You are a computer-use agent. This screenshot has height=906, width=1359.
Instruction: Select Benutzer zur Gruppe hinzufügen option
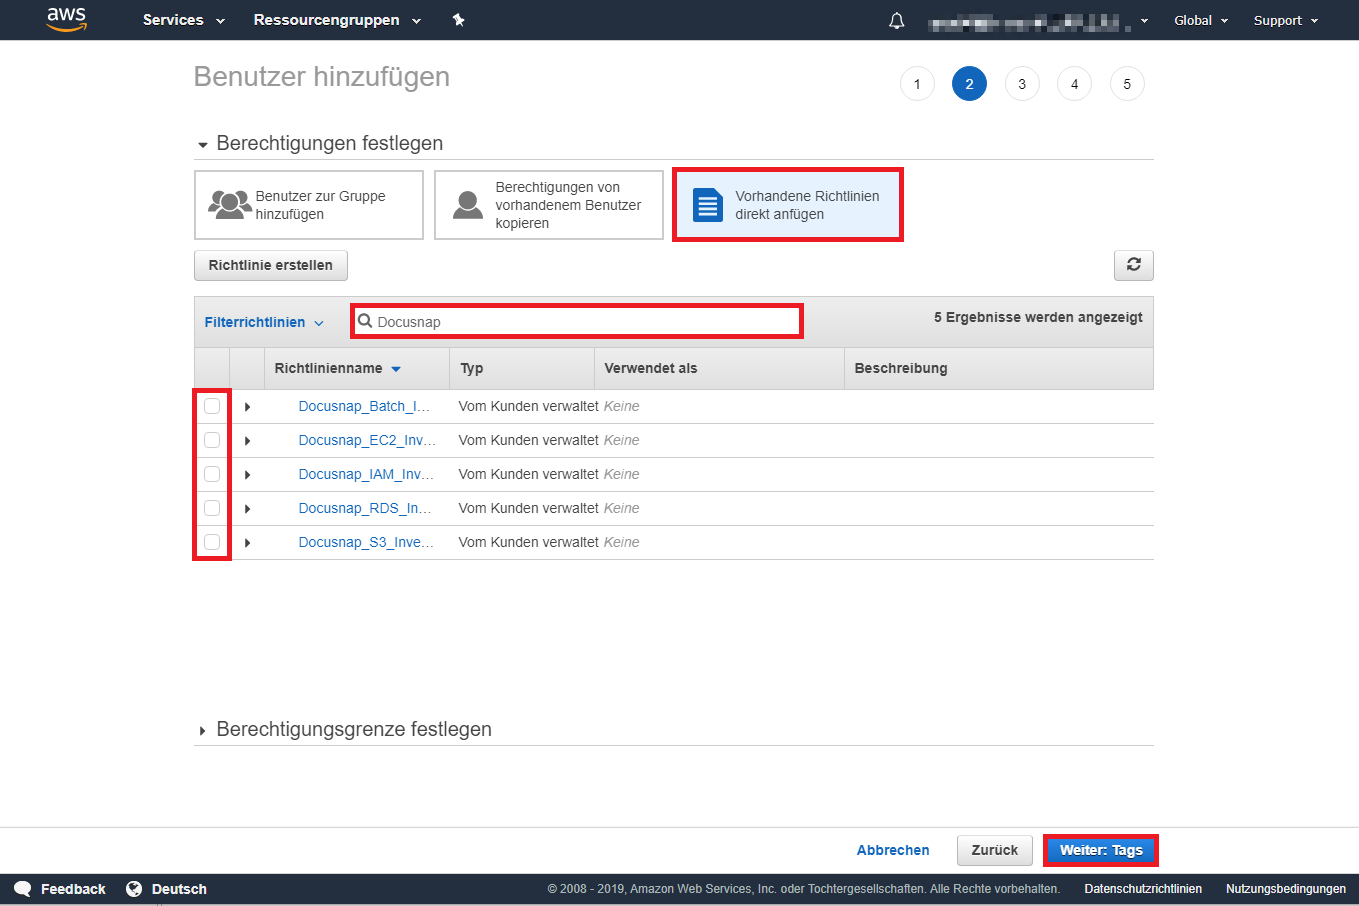pyautogui.click(x=309, y=205)
